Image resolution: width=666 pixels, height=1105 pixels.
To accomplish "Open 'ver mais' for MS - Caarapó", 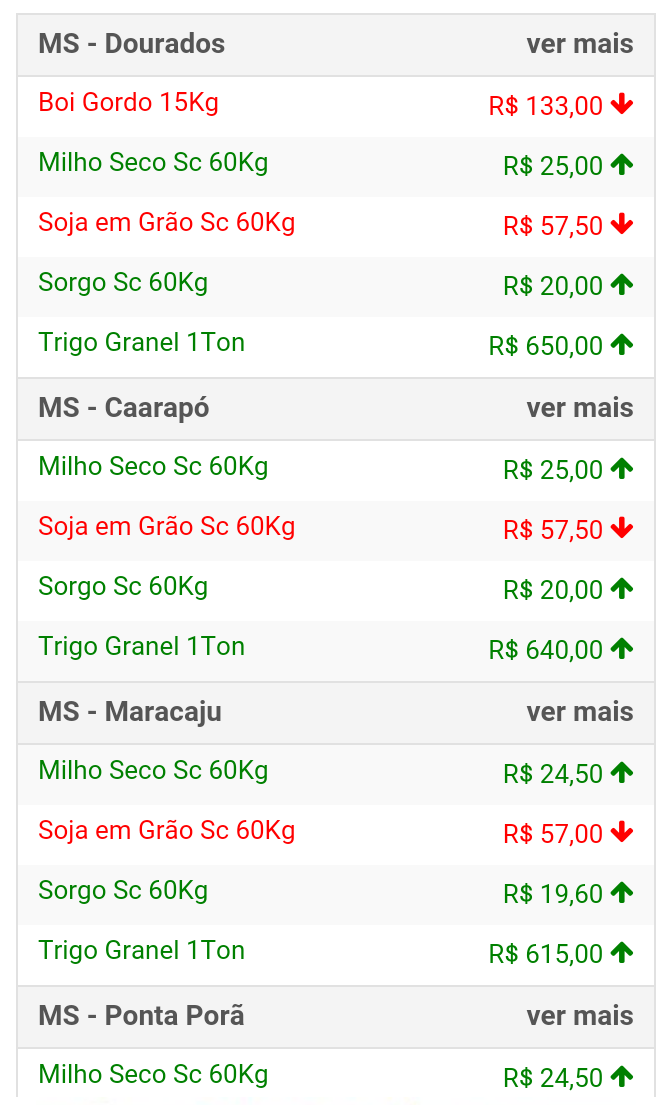I will (x=579, y=408).
